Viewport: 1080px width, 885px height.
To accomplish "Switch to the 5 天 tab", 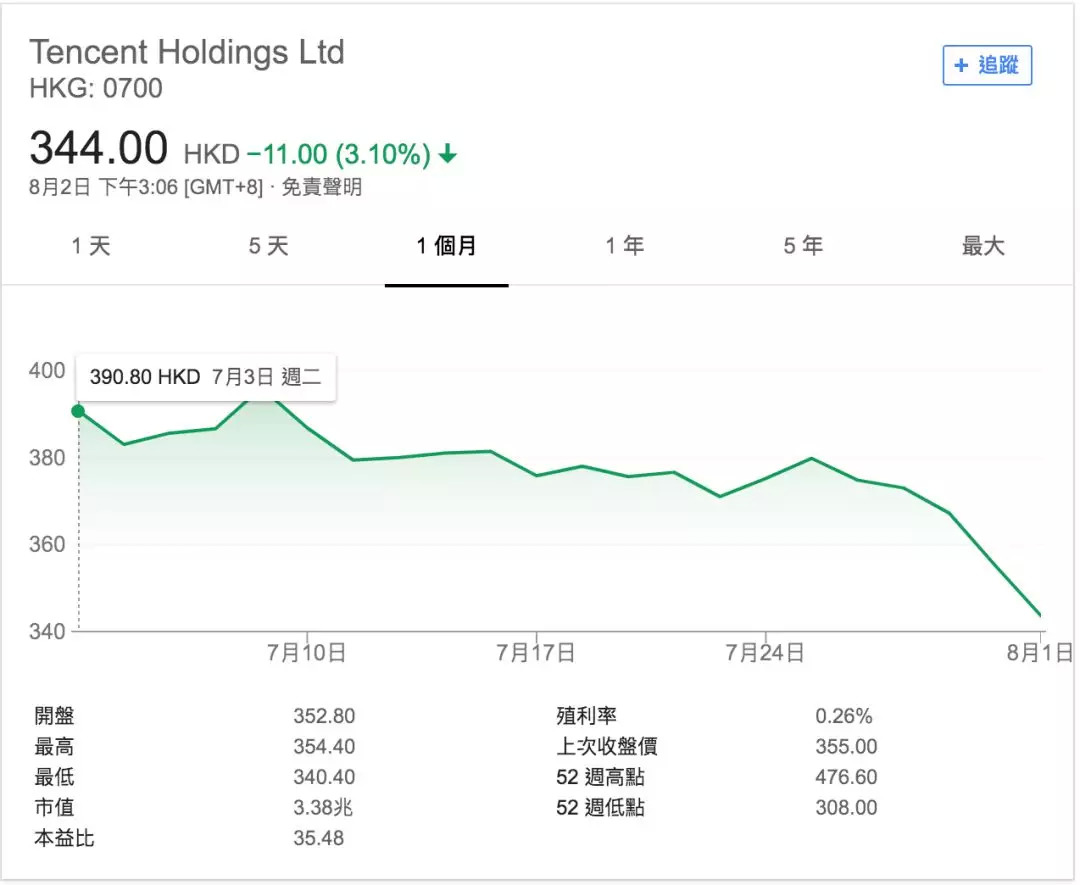I will click(x=268, y=246).
